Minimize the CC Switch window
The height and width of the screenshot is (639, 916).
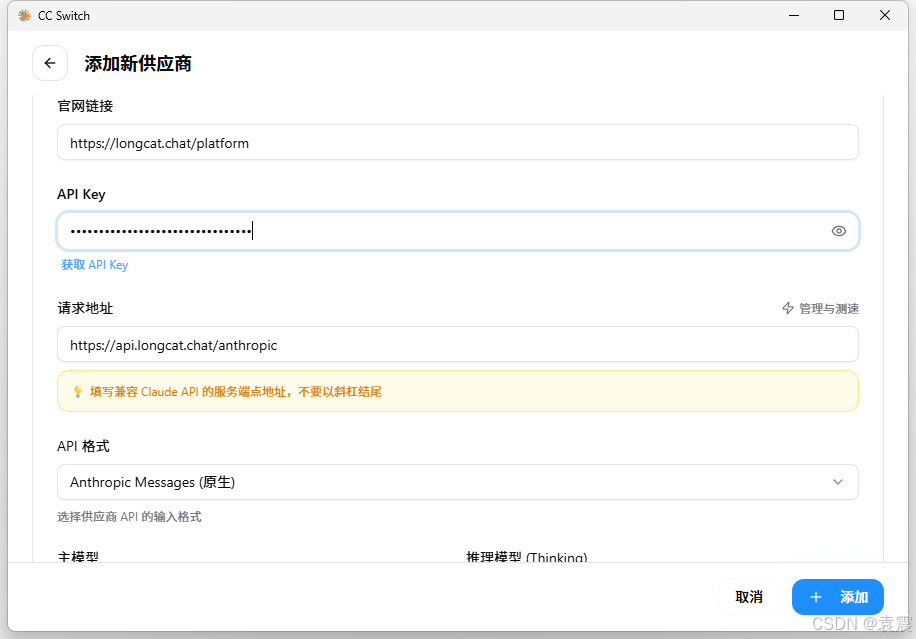pyautogui.click(x=793, y=15)
